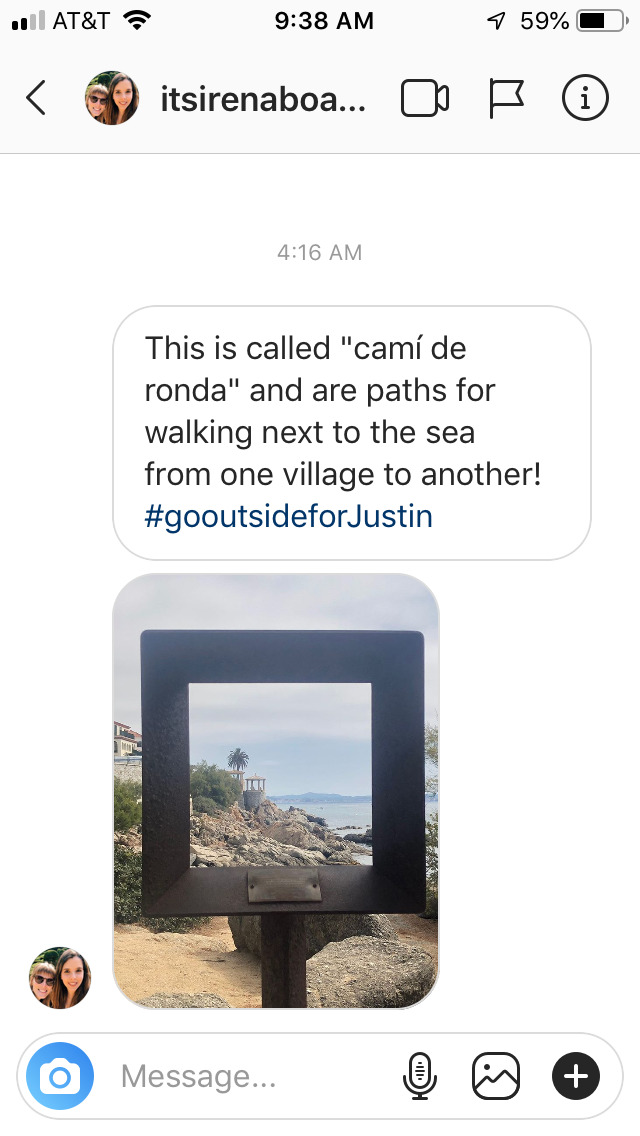The width and height of the screenshot is (640, 1136).
Task: Open conversation info details
Action: click(585, 98)
